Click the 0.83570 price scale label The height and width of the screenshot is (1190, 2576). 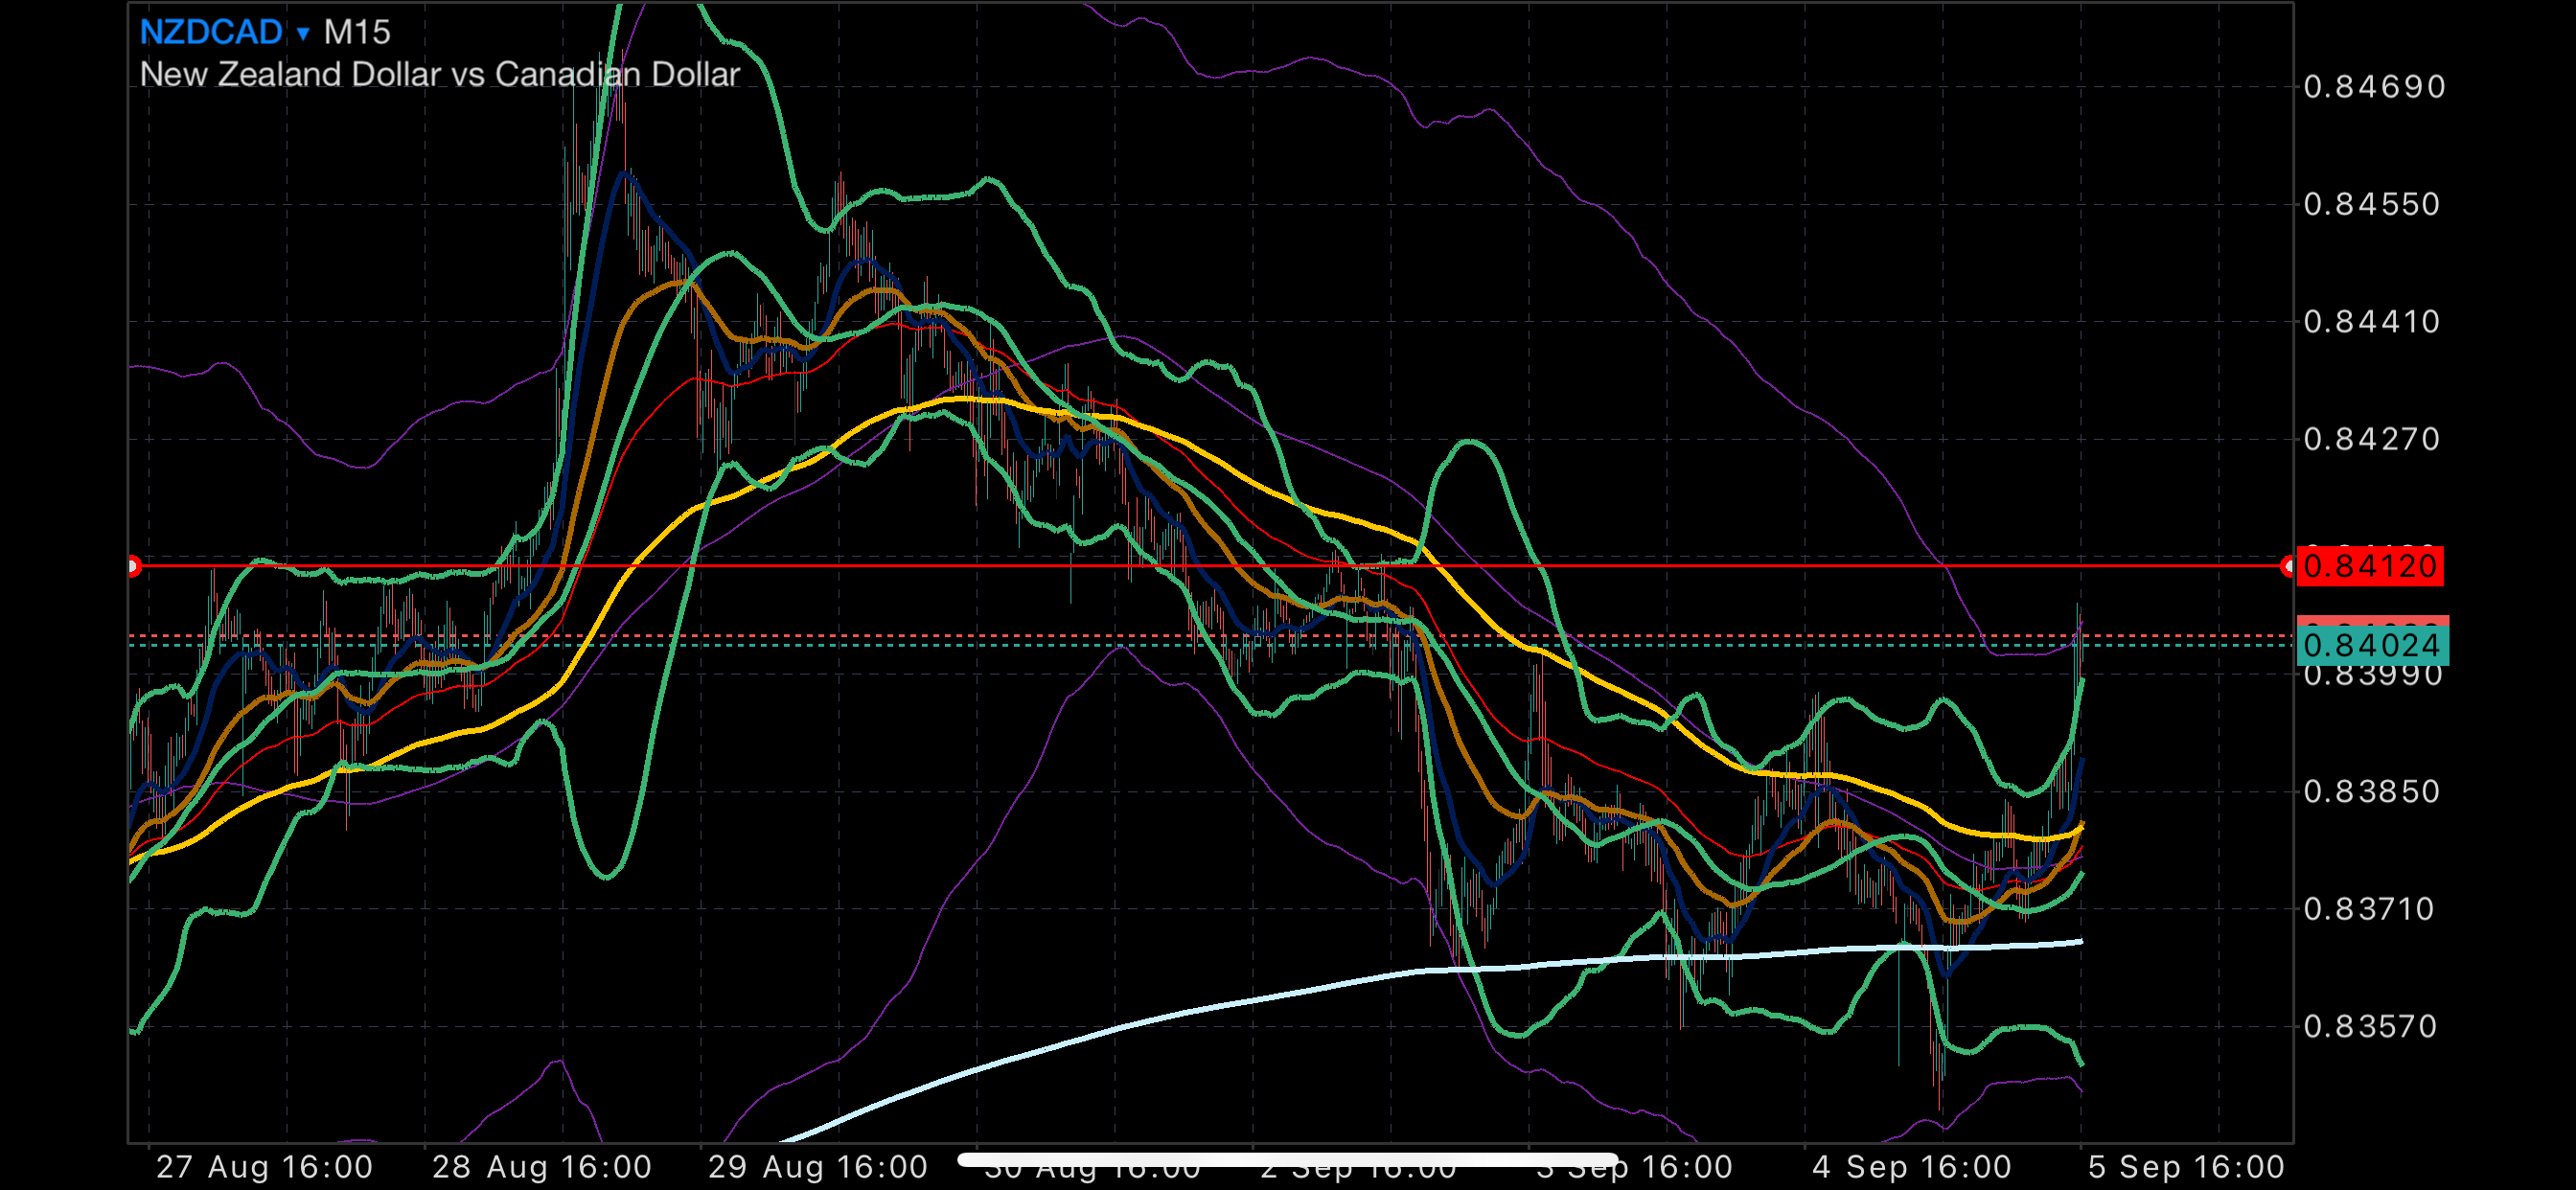pos(2370,1027)
